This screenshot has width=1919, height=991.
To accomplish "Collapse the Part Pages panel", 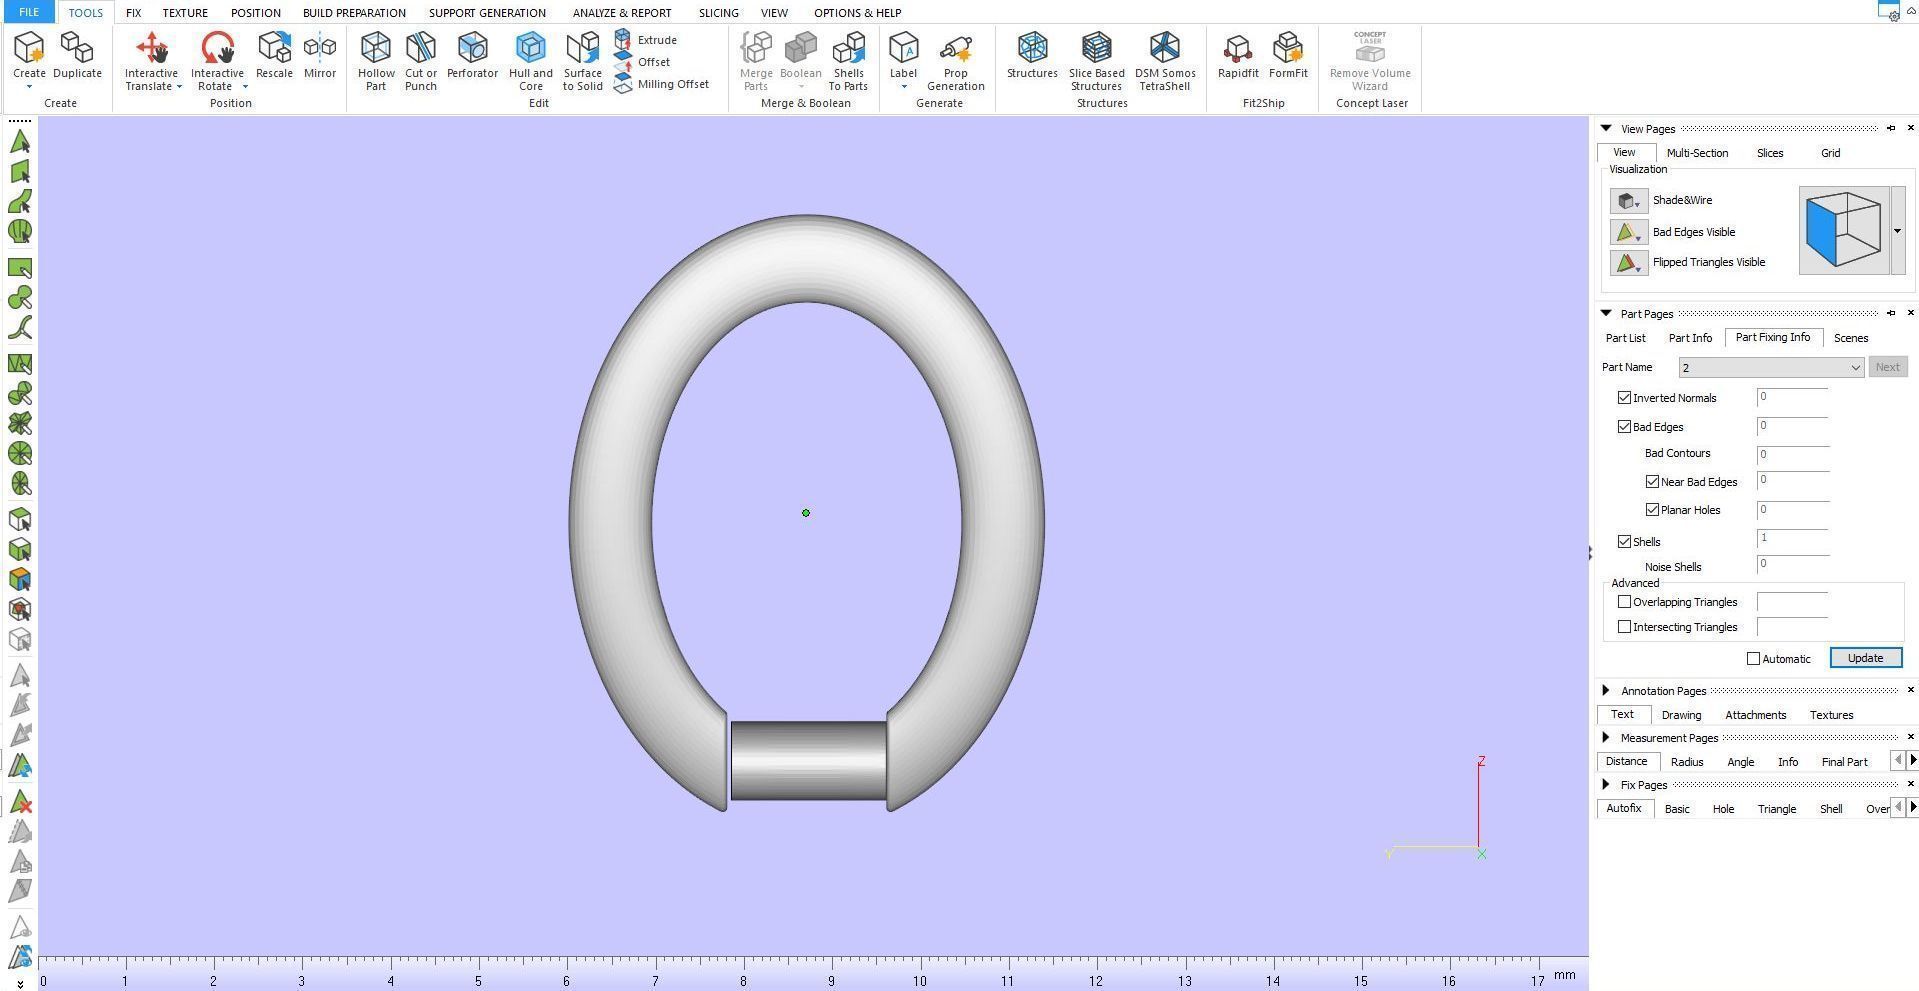I will pos(1606,314).
